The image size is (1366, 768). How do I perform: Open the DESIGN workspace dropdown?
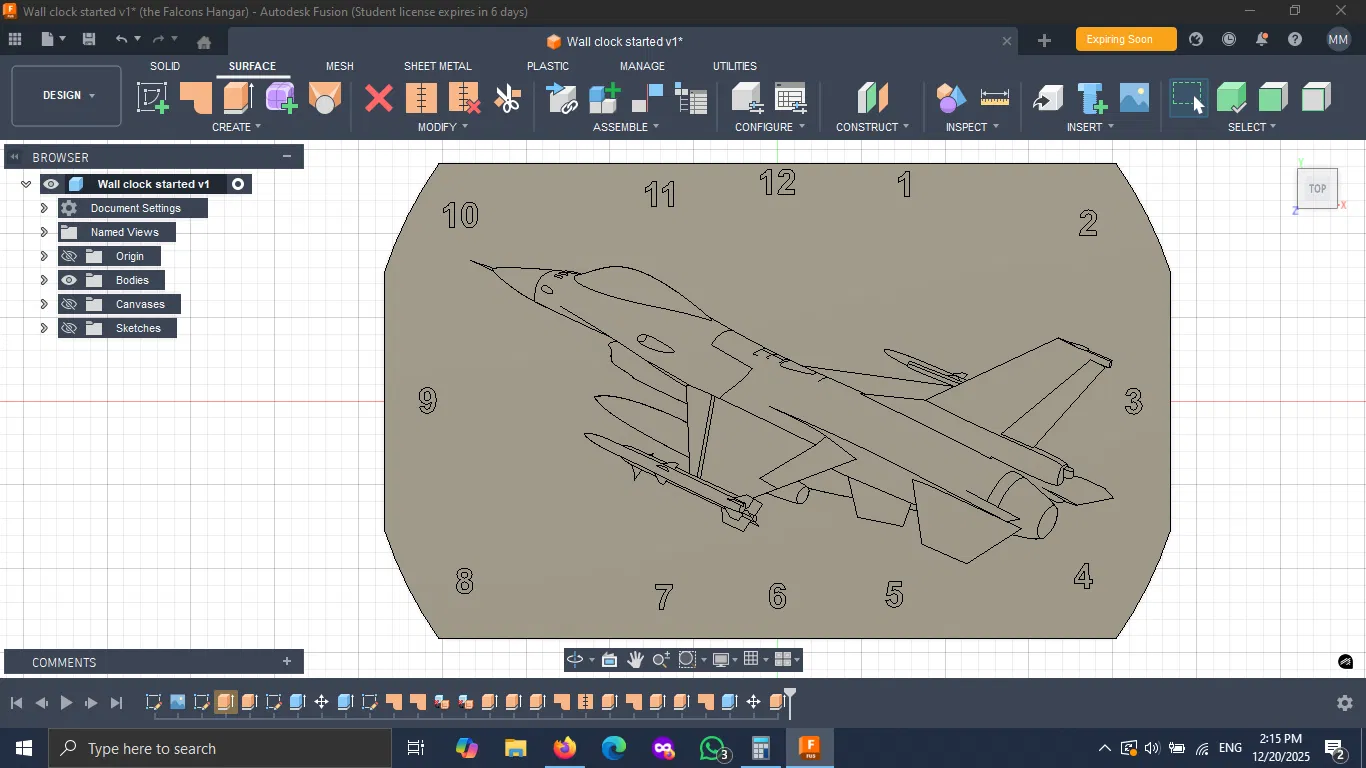pyautogui.click(x=67, y=96)
